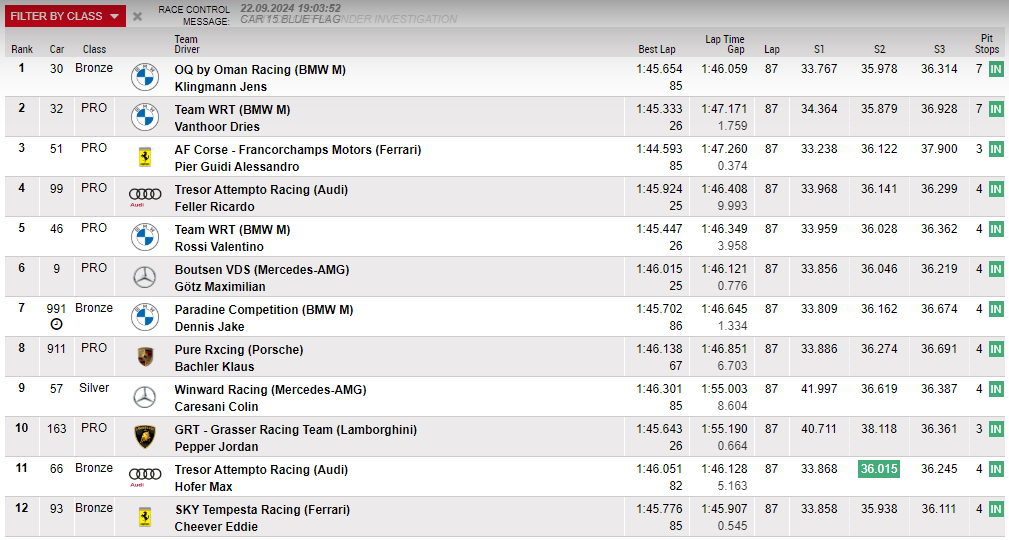This screenshot has height=540, width=1009.
Task: Click S1 time 40.711 for car 163
Action: pos(819,429)
